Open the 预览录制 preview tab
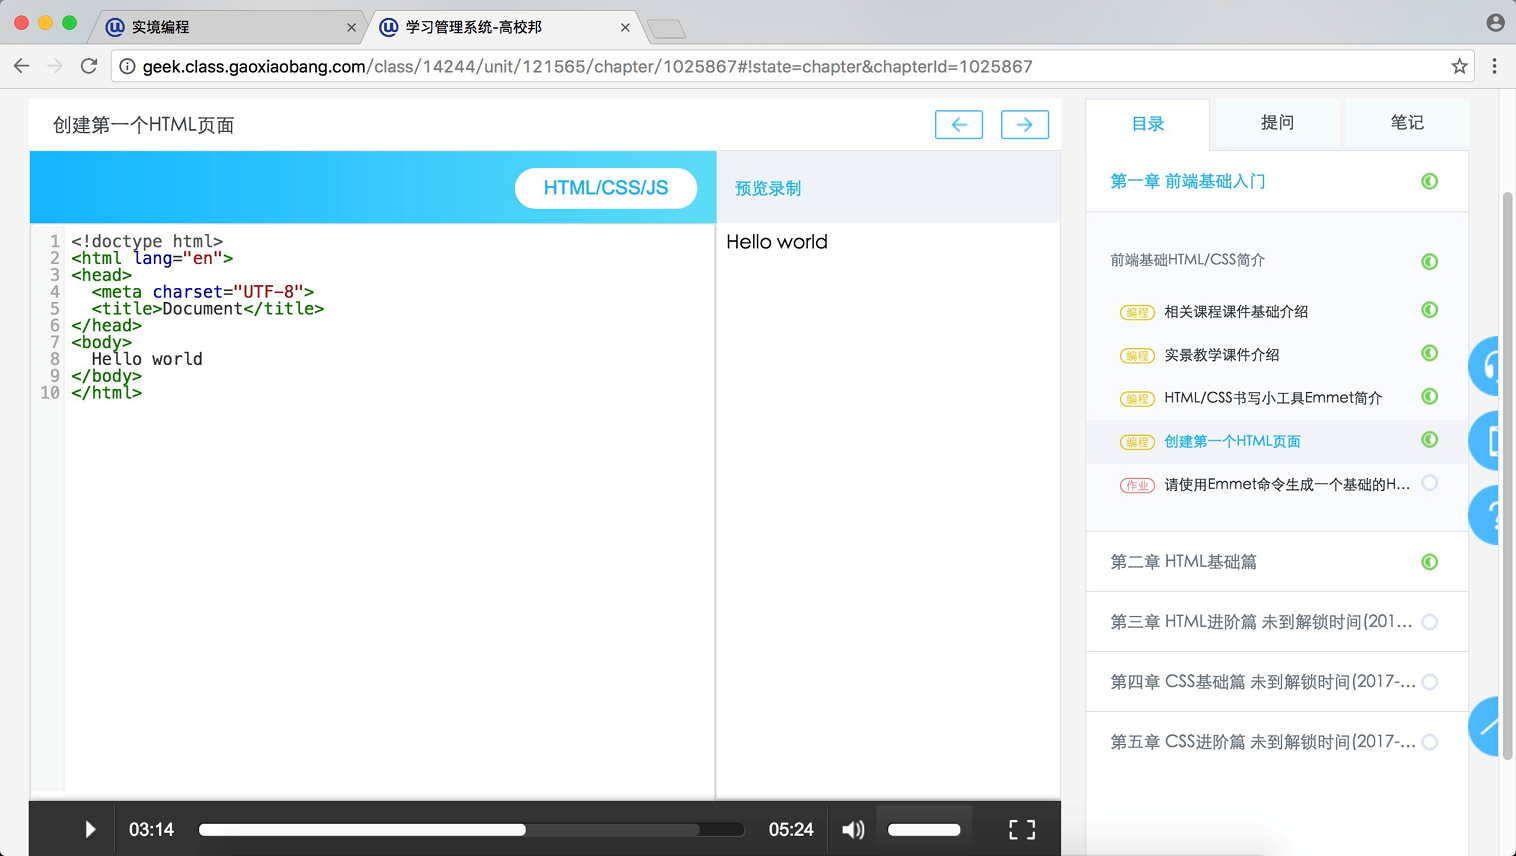 point(768,188)
